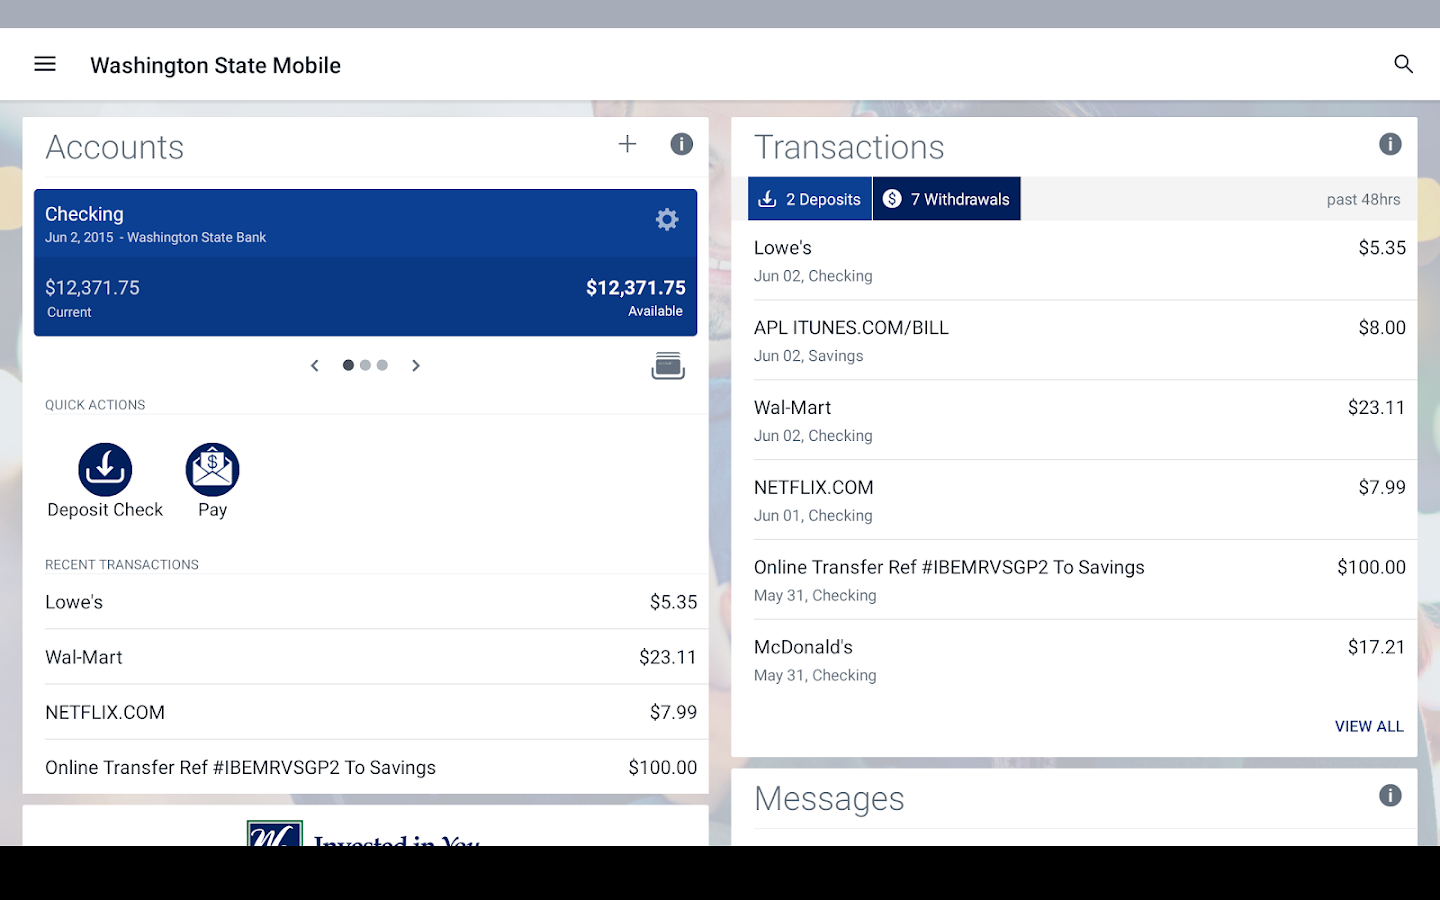
Task: Click the Messages panel heading
Action: pyautogui.click(x=829, y=798)
